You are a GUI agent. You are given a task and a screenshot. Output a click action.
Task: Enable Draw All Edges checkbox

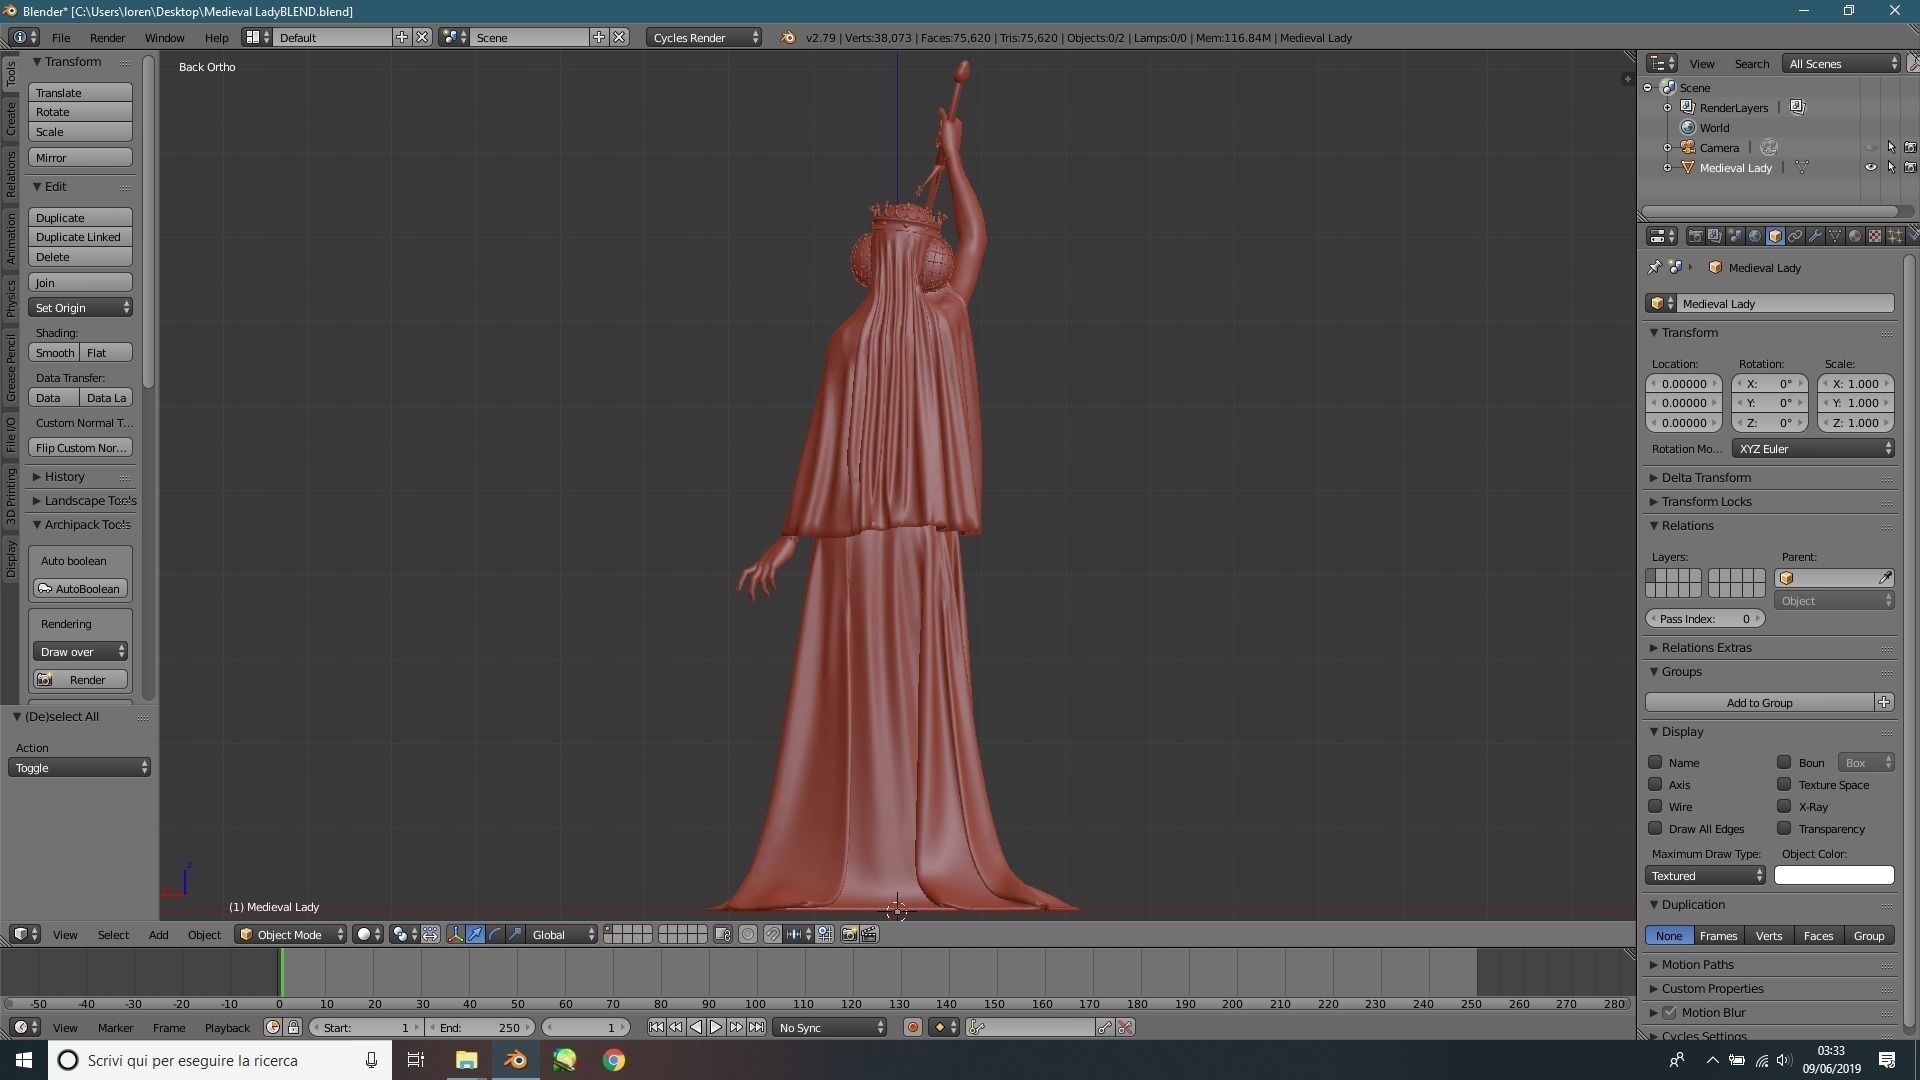point(1655,828)
